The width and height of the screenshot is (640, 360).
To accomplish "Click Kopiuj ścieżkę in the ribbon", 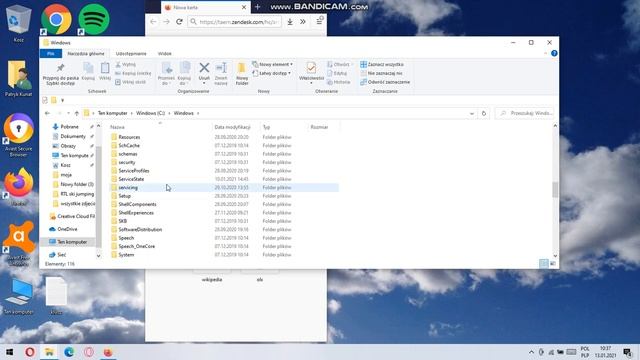I will tap(133, 73).
